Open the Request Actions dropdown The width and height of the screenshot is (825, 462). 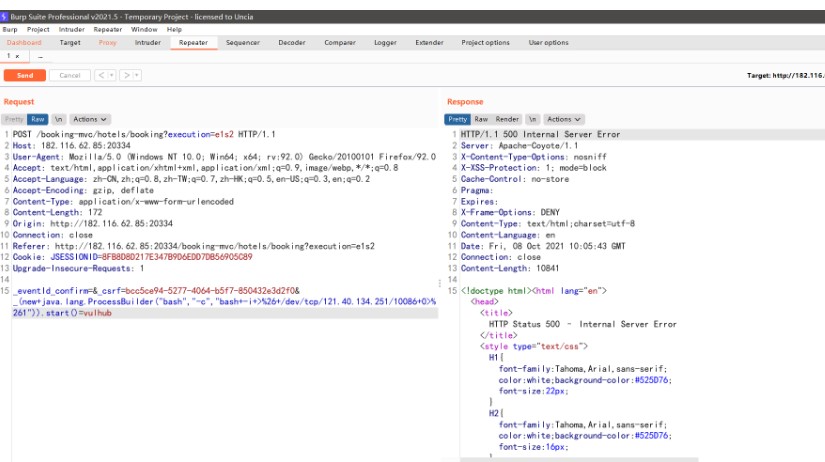pyautogui.click(x=89, y=119)
